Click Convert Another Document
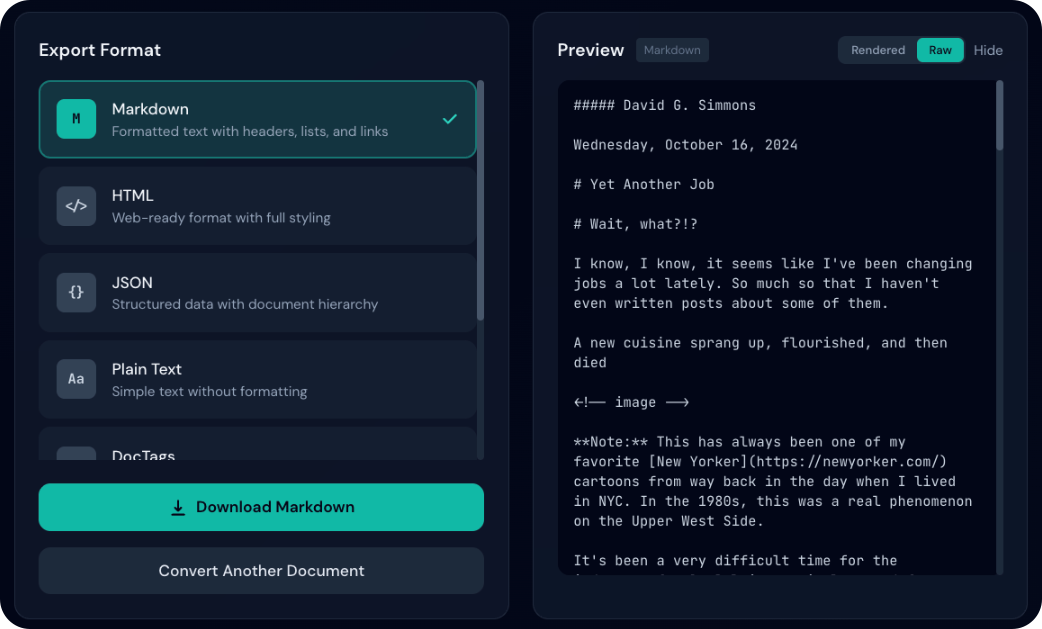Viewport: 1042px width, 629px height. pyautogui.click(x=261, y=570)
